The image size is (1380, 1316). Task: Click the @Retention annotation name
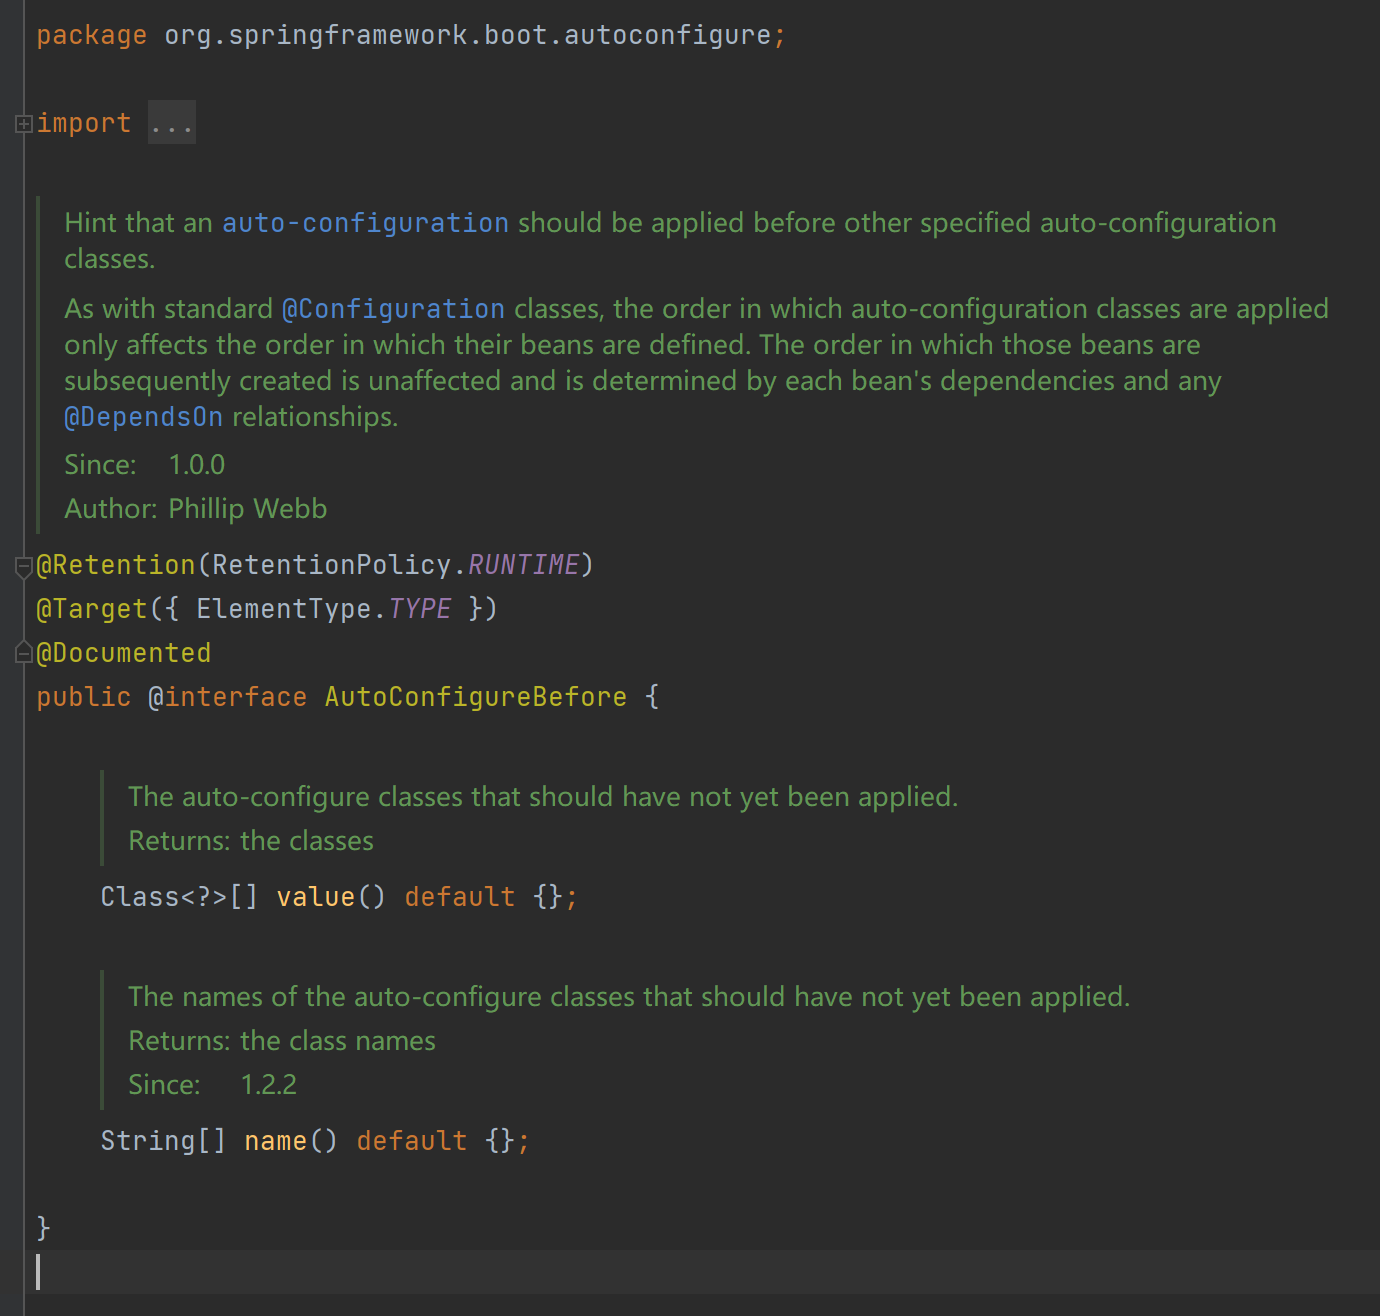click(116, 565)
